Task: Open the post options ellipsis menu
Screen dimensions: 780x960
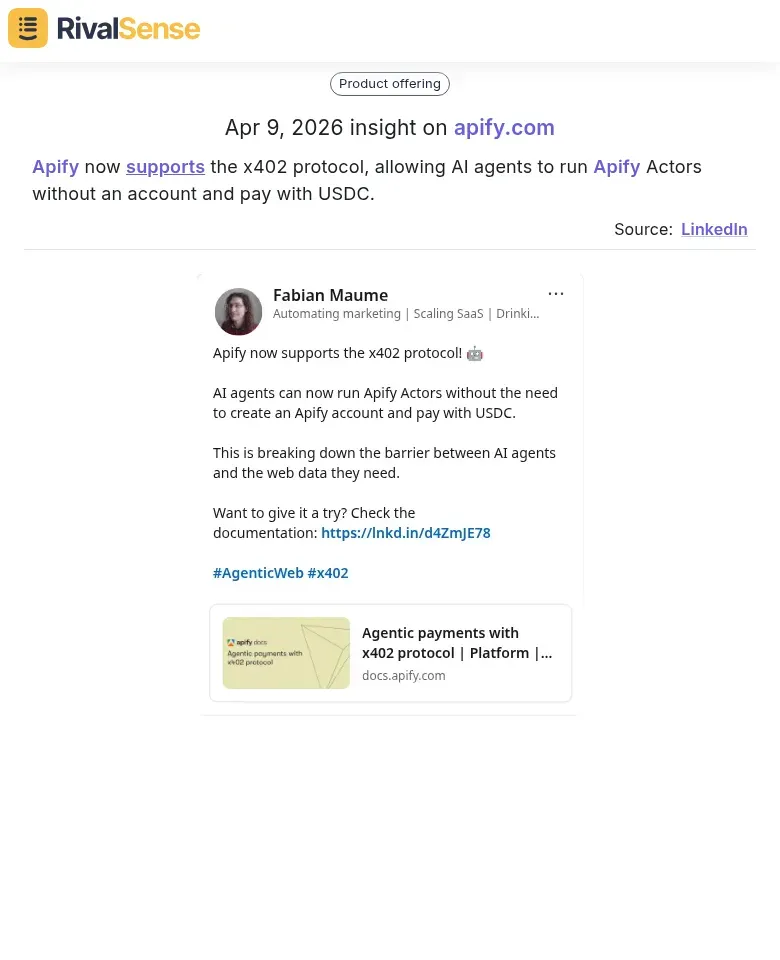Action: [556, 293]
